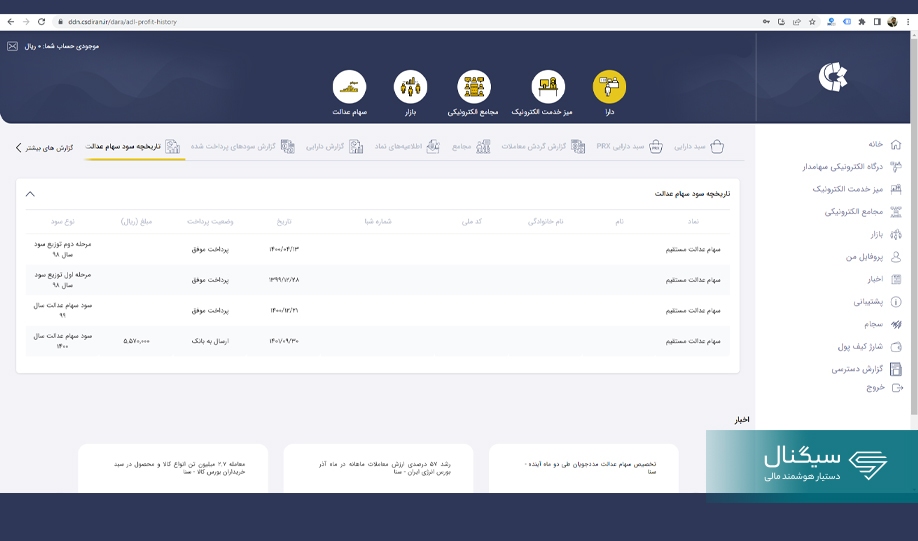This screenshot has height=541, width=918.
Task: Open the Dara (دارا) circular icon
Action: coord(609,87)
